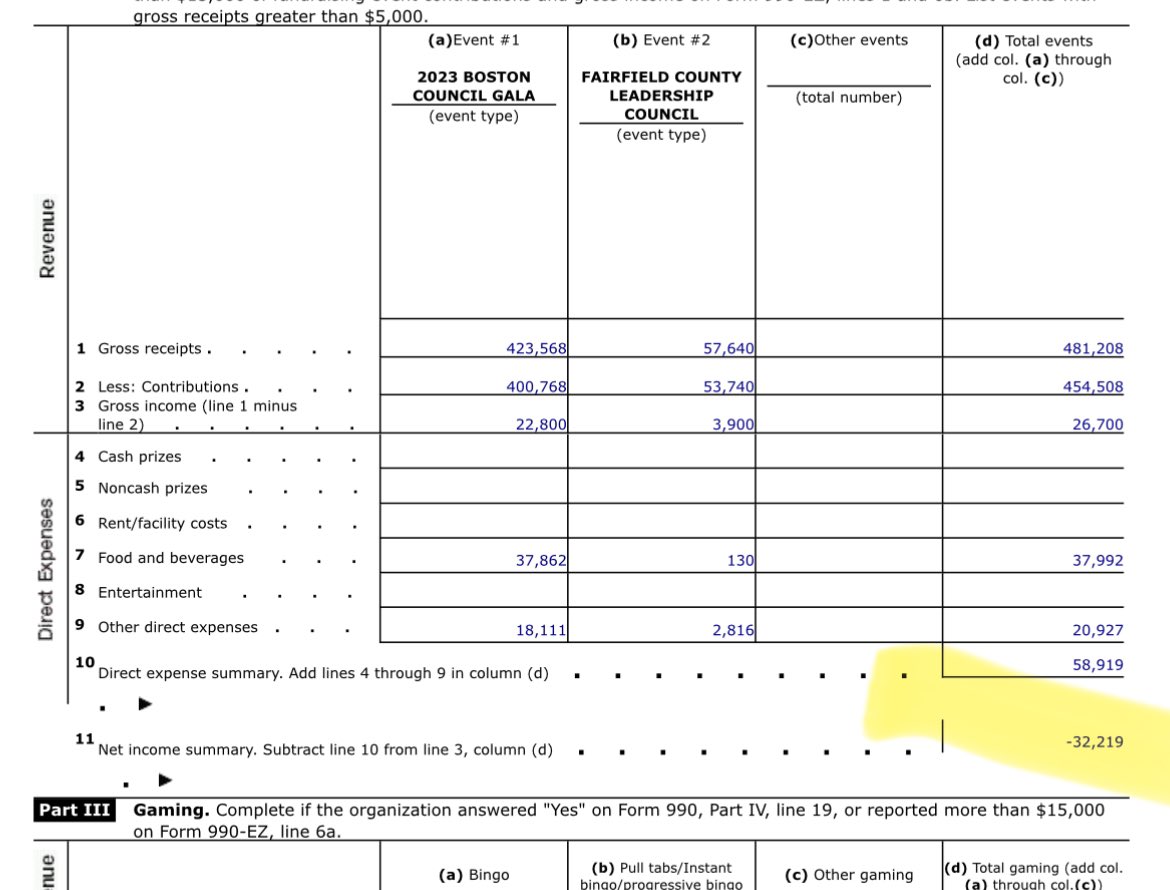Screen dimensions: 1170x890
Task: Click food and beverages value 37,862
Action: (541, 560)
